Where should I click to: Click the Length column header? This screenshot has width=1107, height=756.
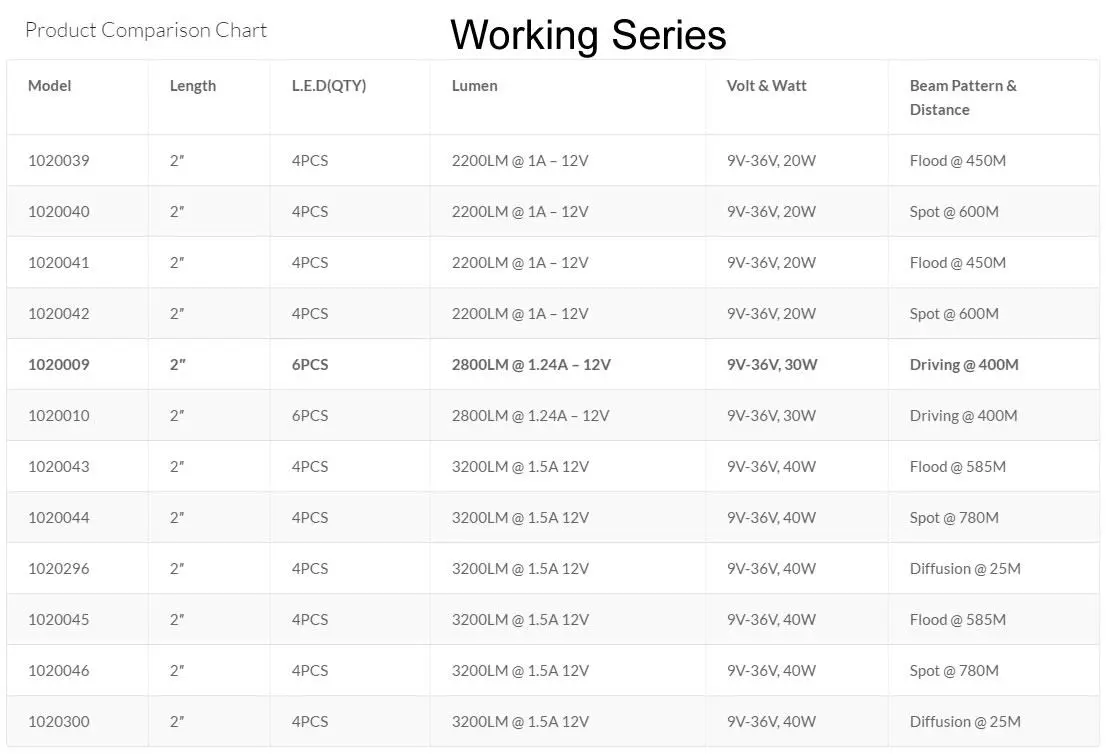click(193, 85)
